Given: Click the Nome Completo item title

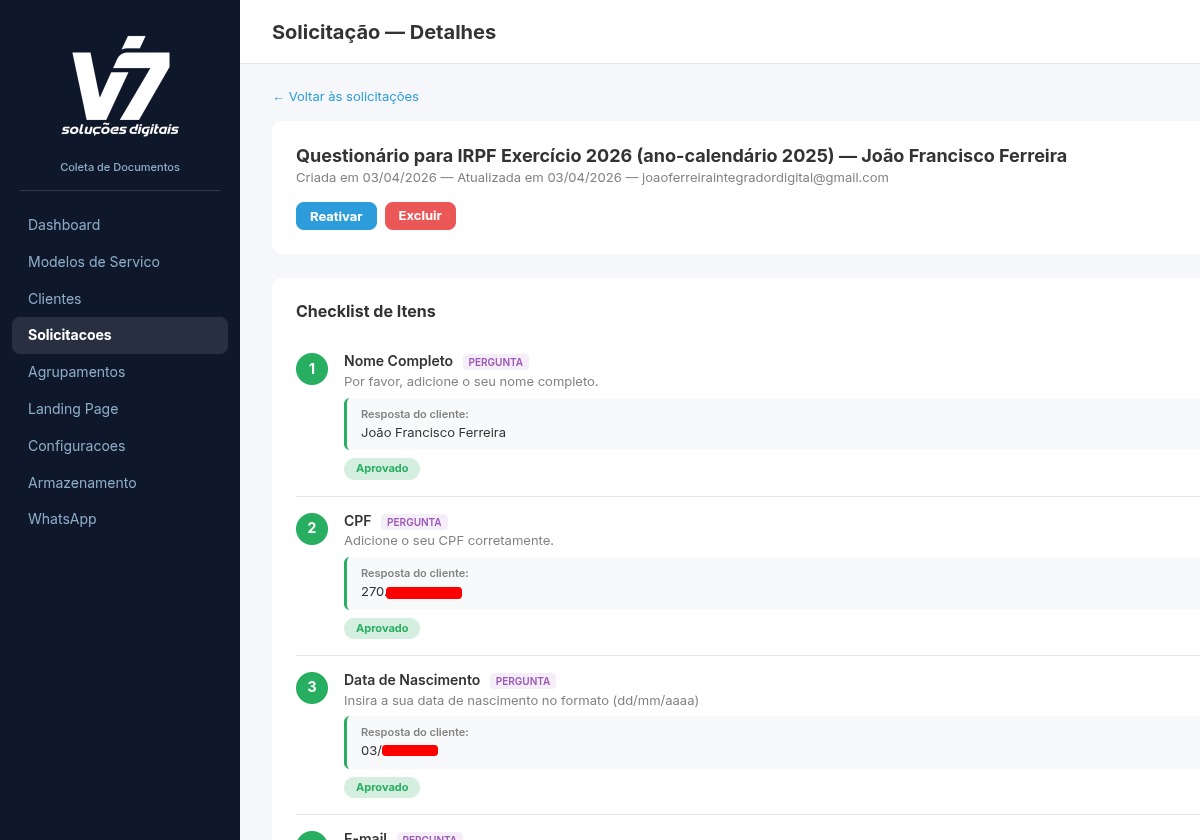Looking at the screenshot, I should [x=398, y=361].
